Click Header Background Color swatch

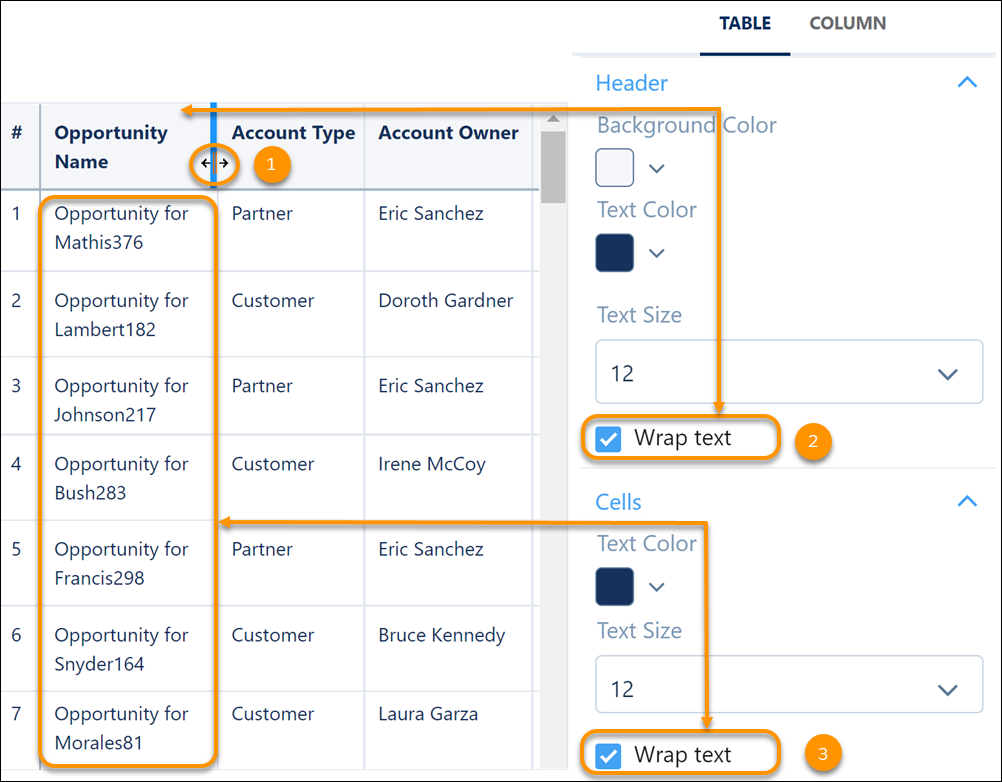tap(615, 168)
